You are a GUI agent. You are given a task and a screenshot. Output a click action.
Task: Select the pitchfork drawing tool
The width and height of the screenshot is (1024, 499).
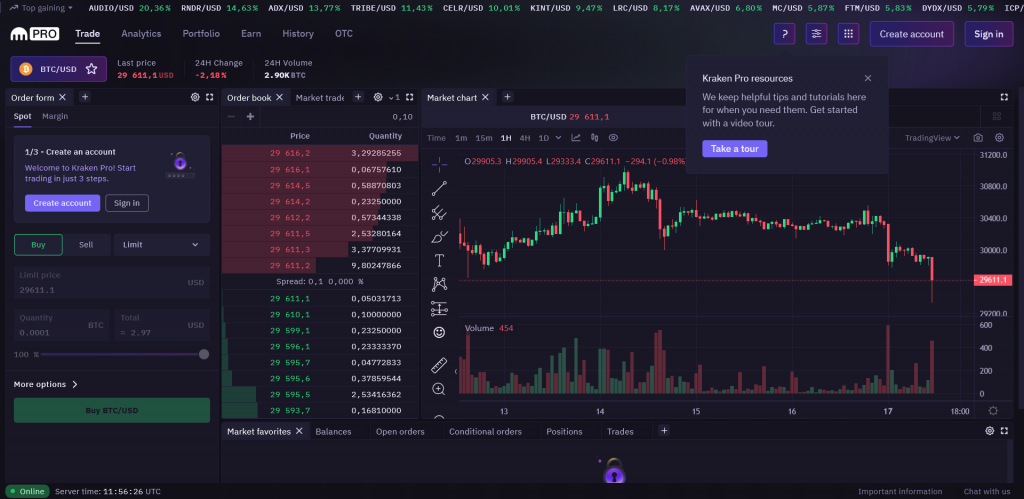[440, 213]
